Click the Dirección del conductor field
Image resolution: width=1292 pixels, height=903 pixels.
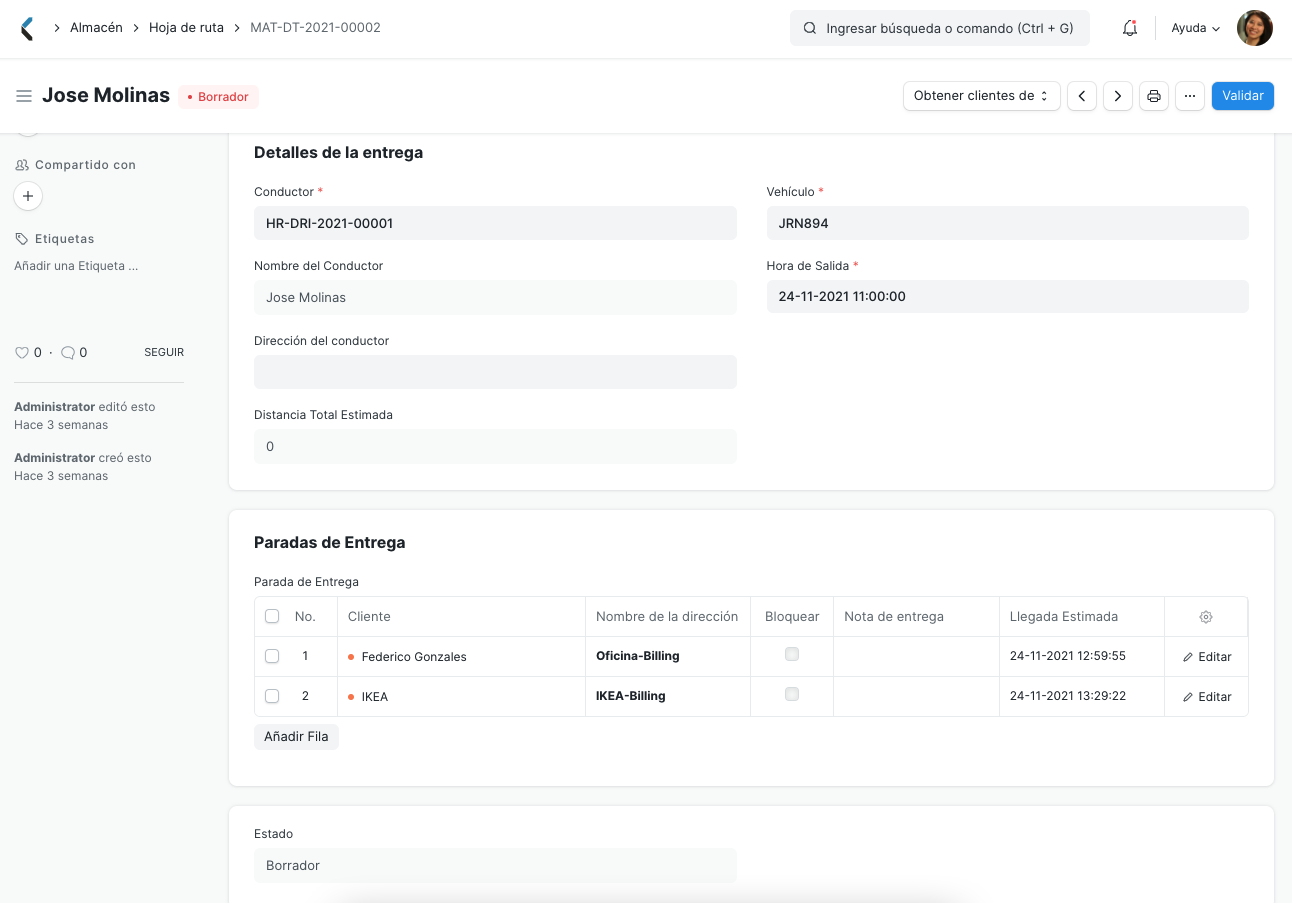point(495,372)
